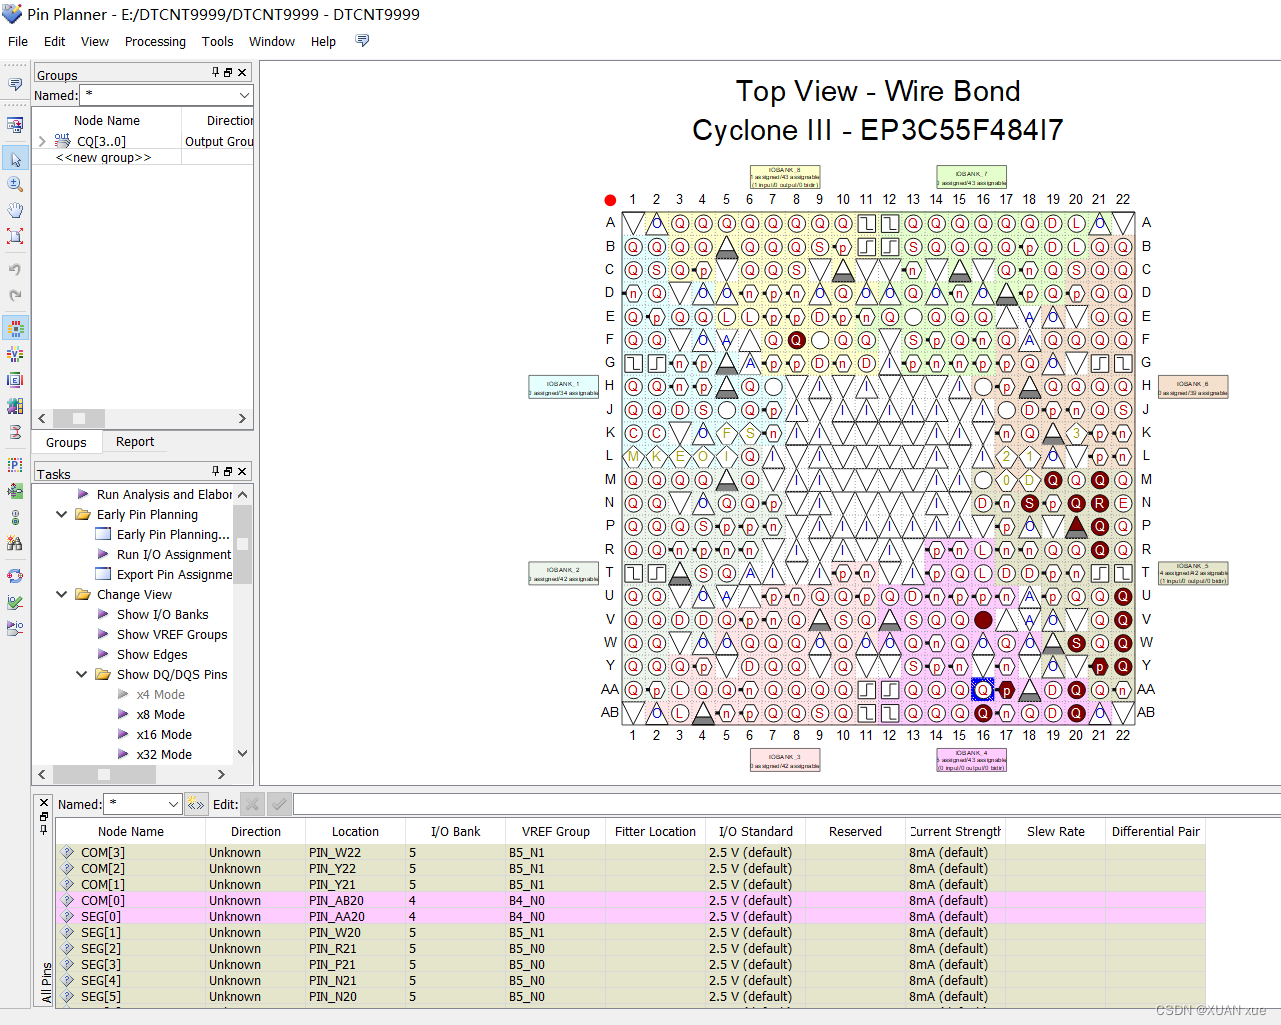Close the All Pins panel

pyautogui.click(x=44, y=803)
